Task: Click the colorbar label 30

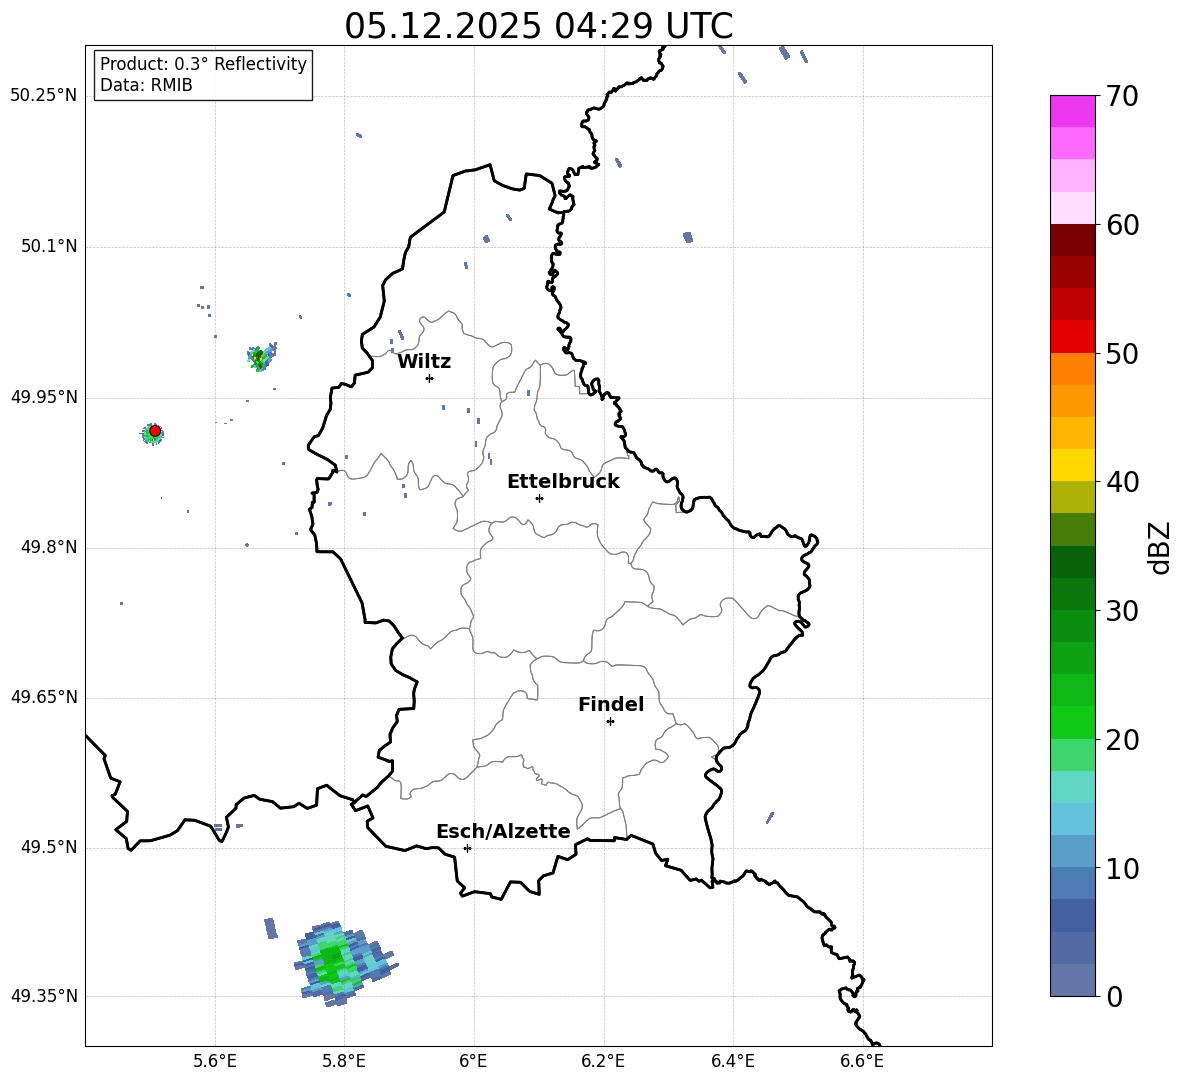Action: pos(1122,611)
